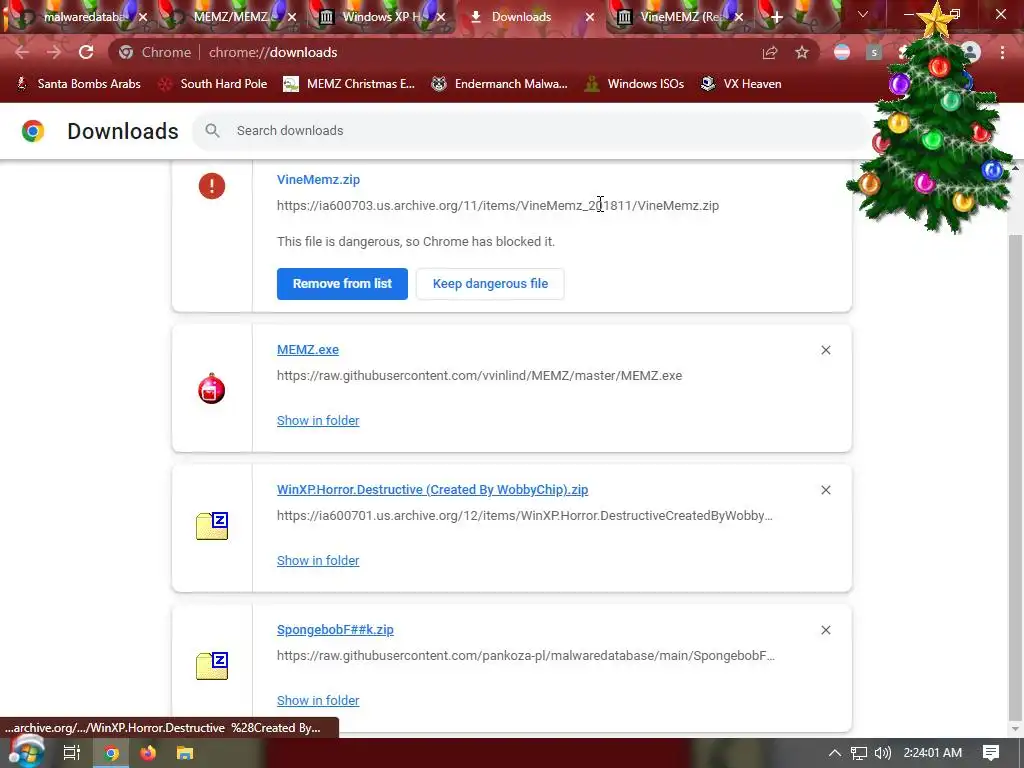1024x768 pixels.
Task: Click the VineMemz.zip file name
Action: tap(318, 180)
